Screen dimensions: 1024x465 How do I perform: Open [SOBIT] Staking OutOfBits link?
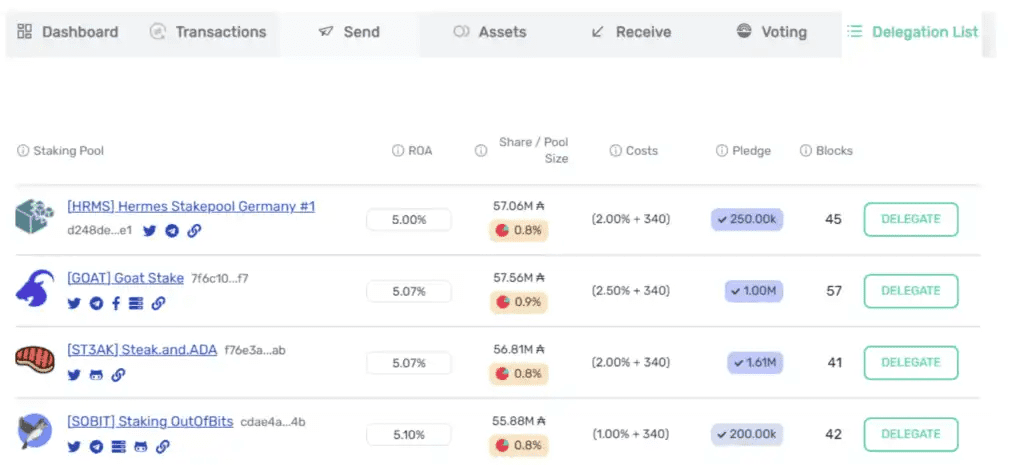coord(150,421)
